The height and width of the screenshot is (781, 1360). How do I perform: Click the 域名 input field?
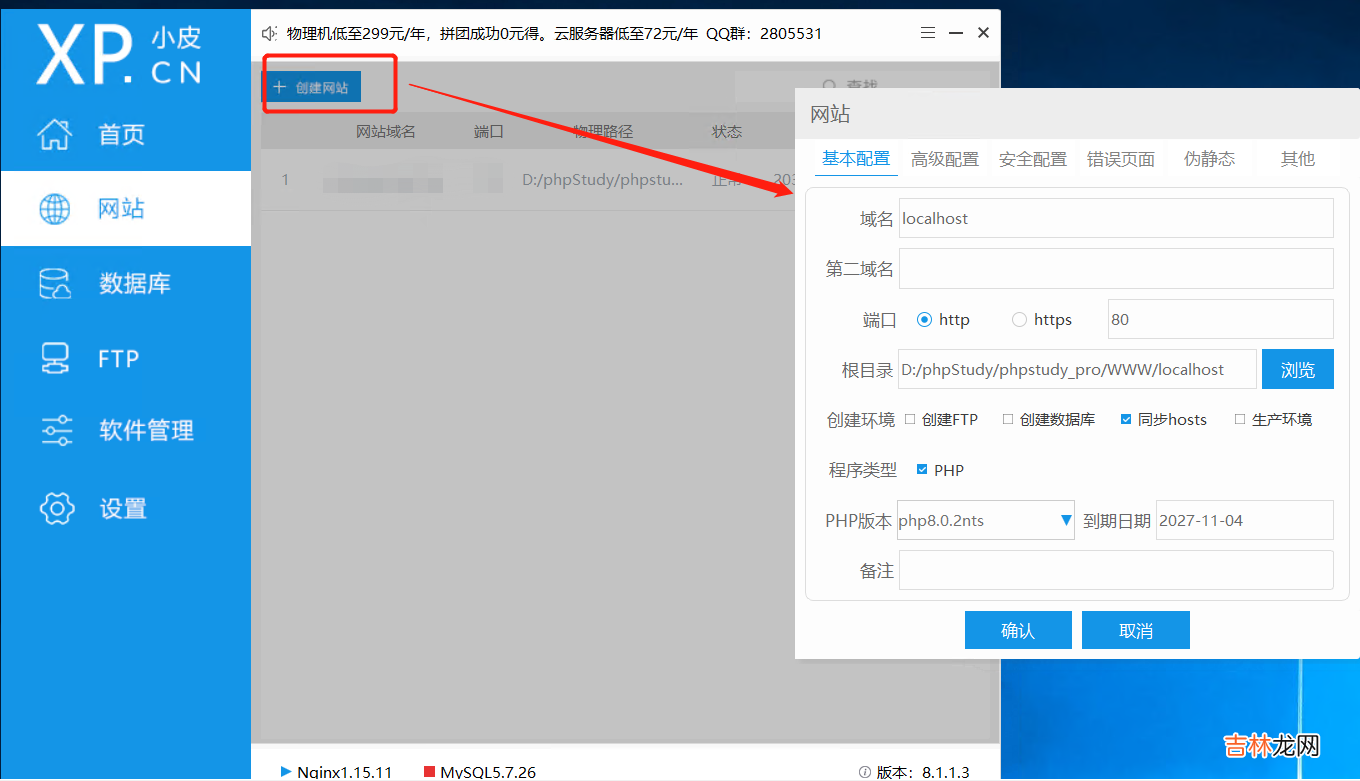coord(1115,218)
